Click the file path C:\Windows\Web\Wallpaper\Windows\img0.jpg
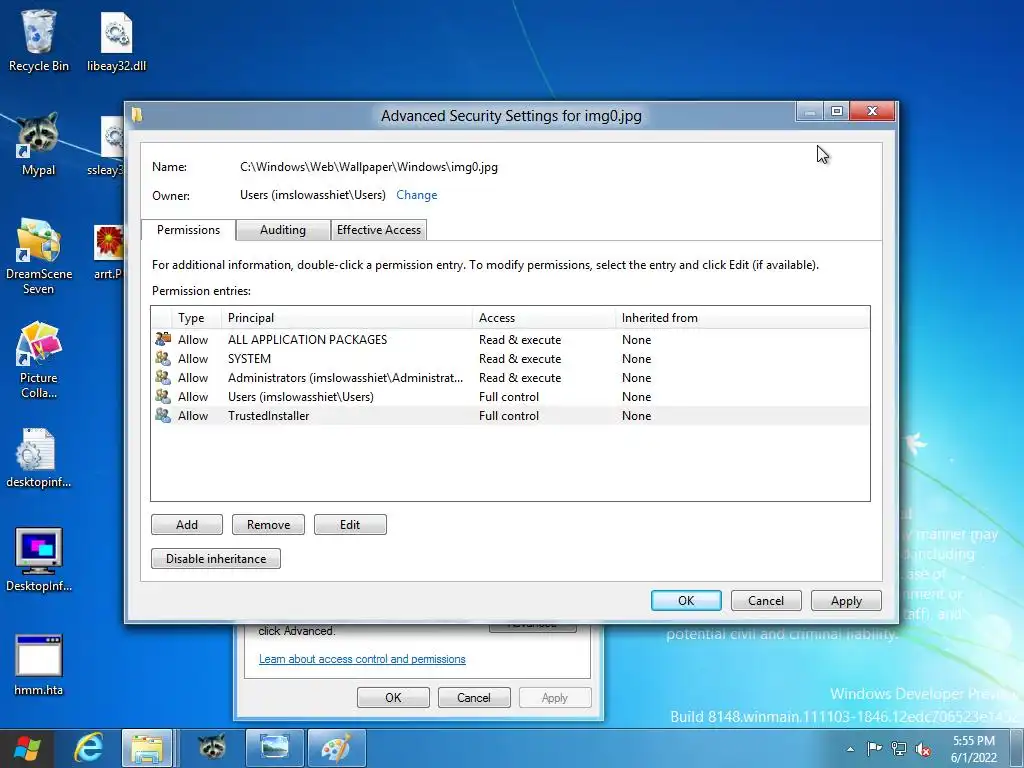The height and width of the screenshot is (768, 1024). click(369, 167)
